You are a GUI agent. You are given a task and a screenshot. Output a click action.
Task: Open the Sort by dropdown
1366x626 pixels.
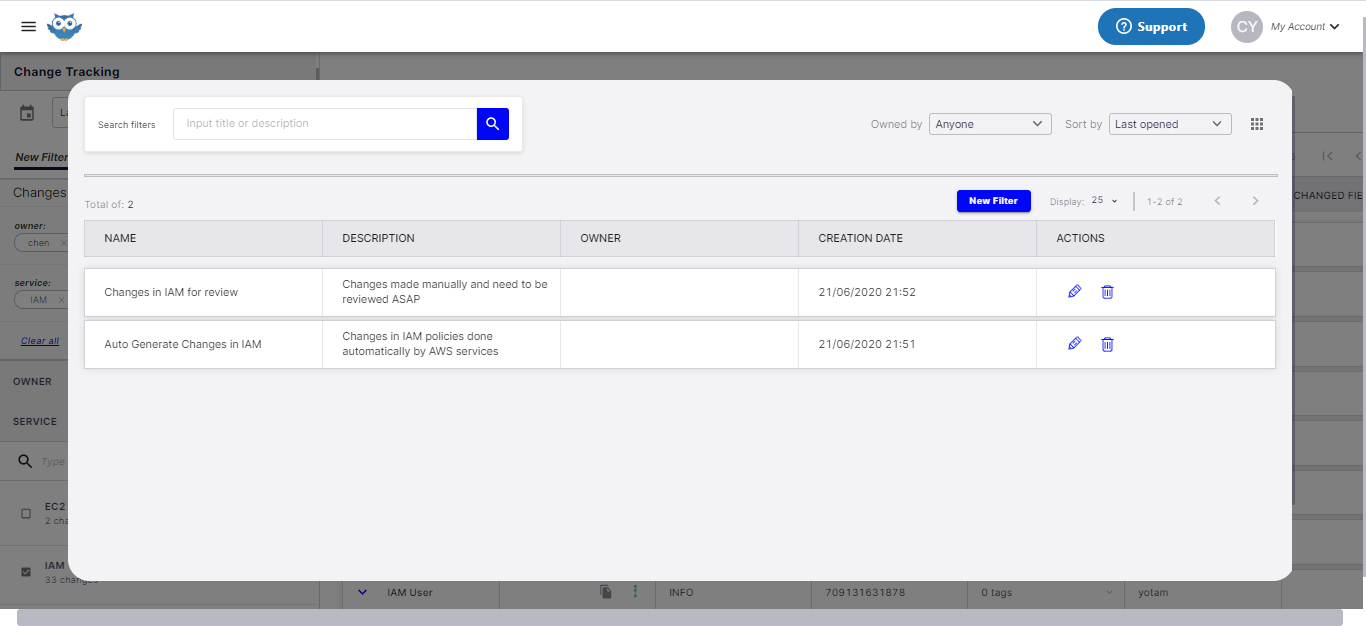(1170, 124)
